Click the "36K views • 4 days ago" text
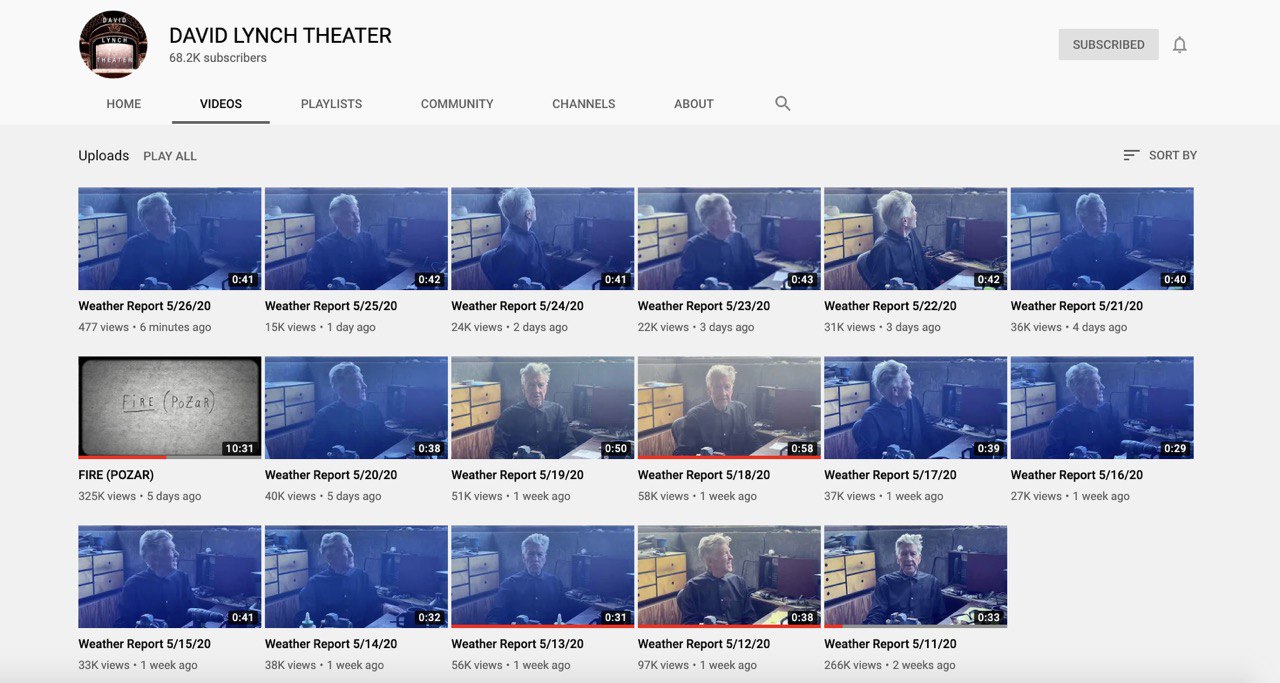Screen dimensions: 1280x683 [1069, 327]
